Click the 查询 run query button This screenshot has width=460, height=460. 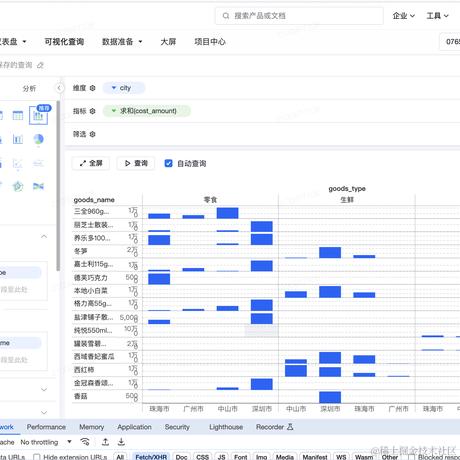pos(136,163)
